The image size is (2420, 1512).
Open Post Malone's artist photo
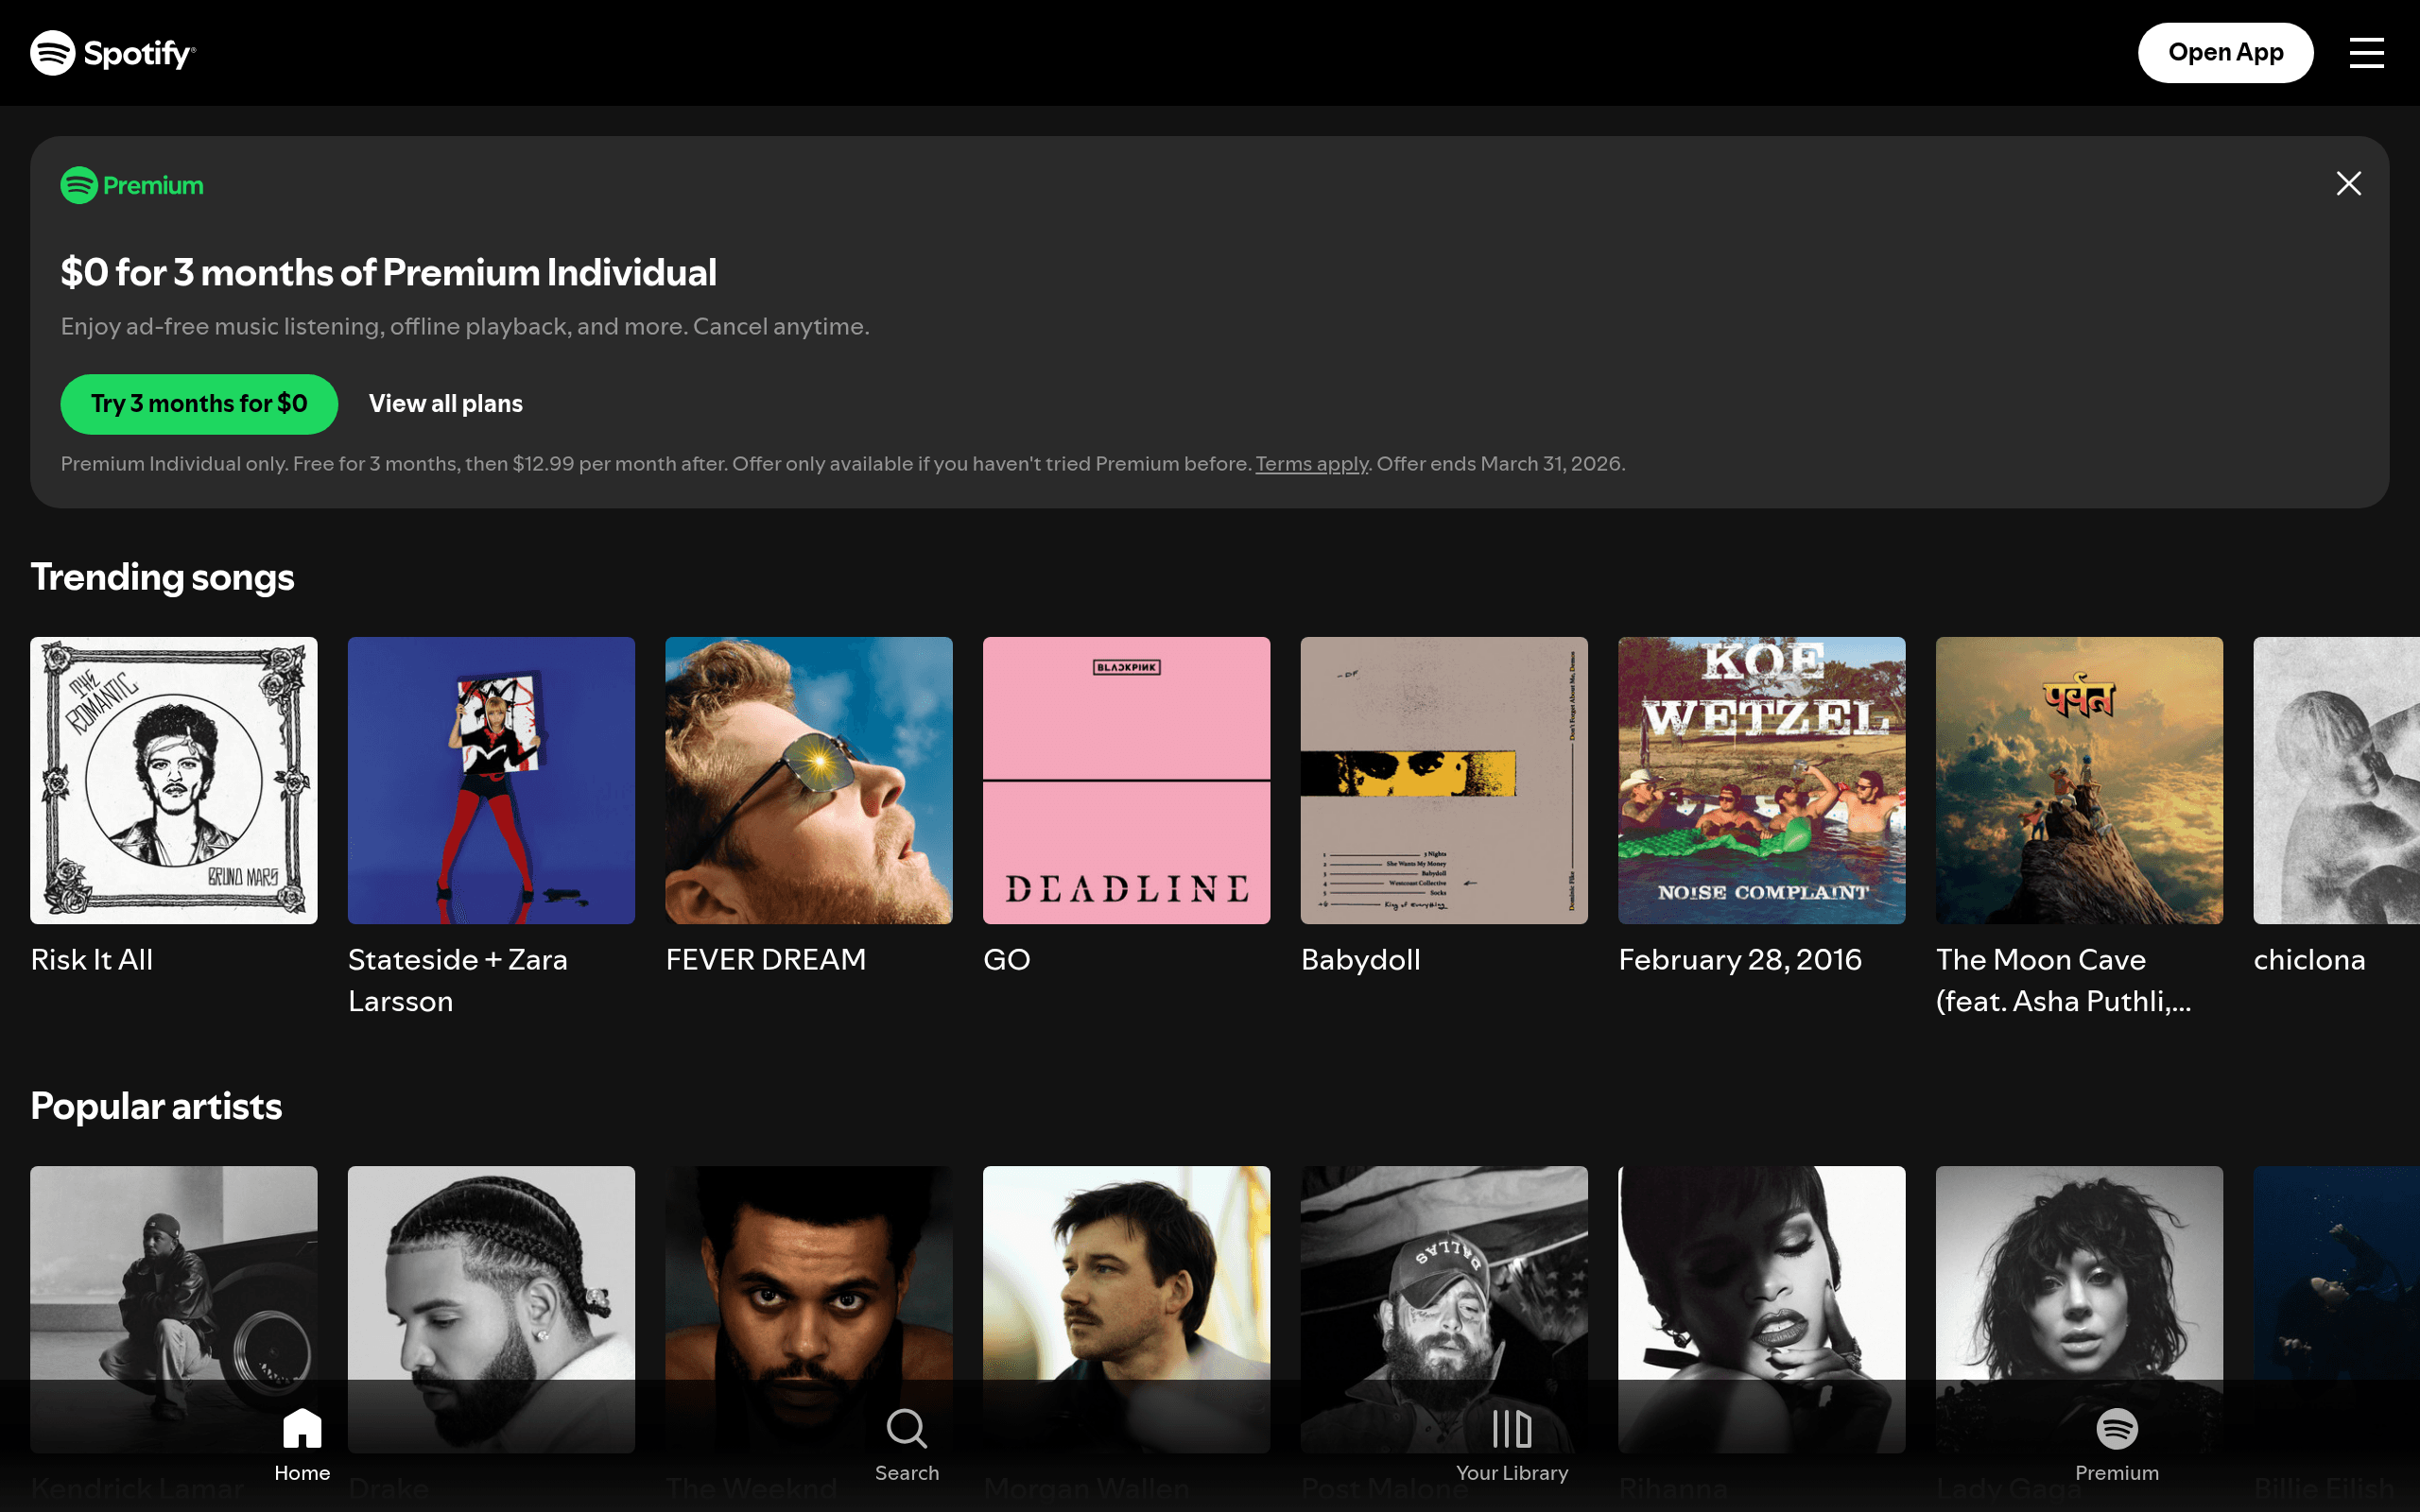click(1444, 1309)
